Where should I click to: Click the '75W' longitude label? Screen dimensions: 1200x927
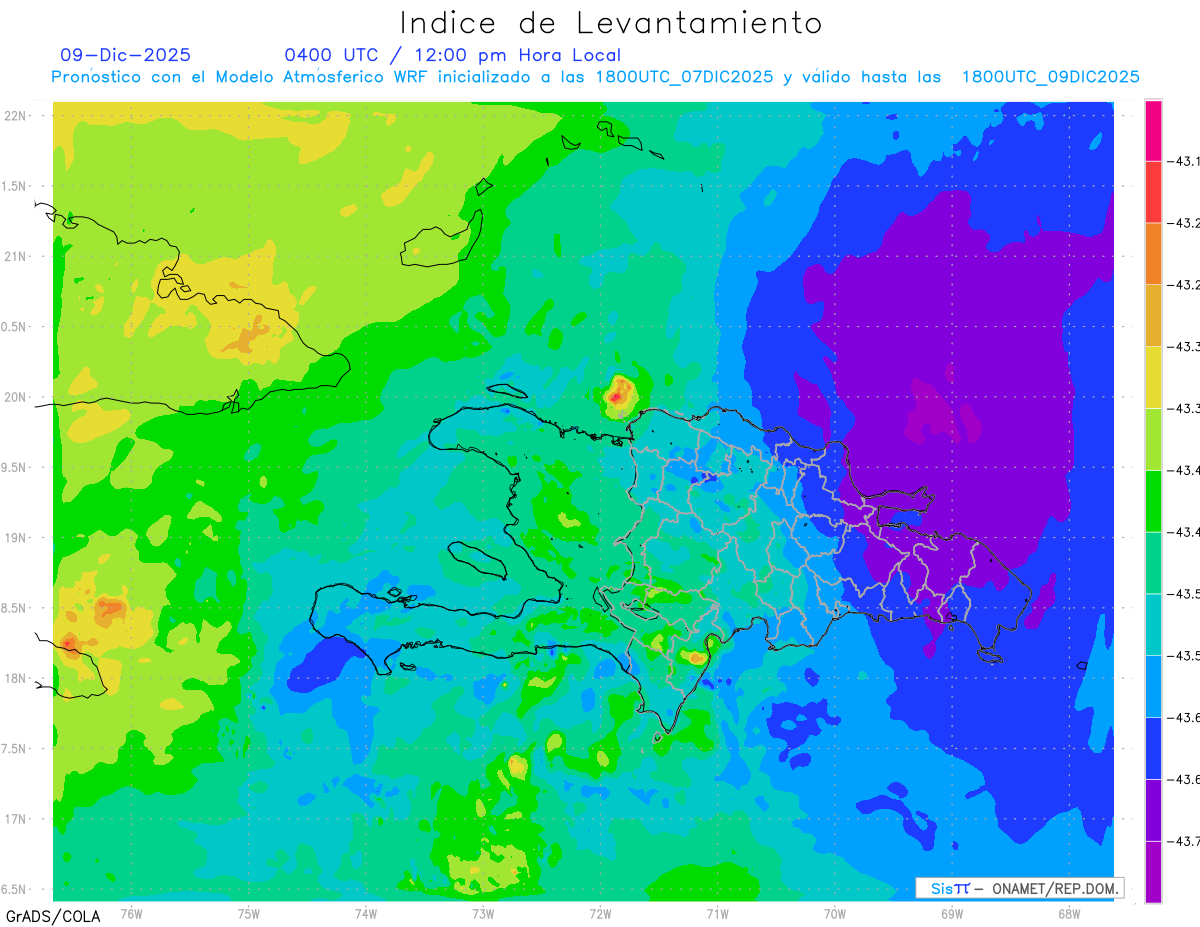[x=249, y=914]
